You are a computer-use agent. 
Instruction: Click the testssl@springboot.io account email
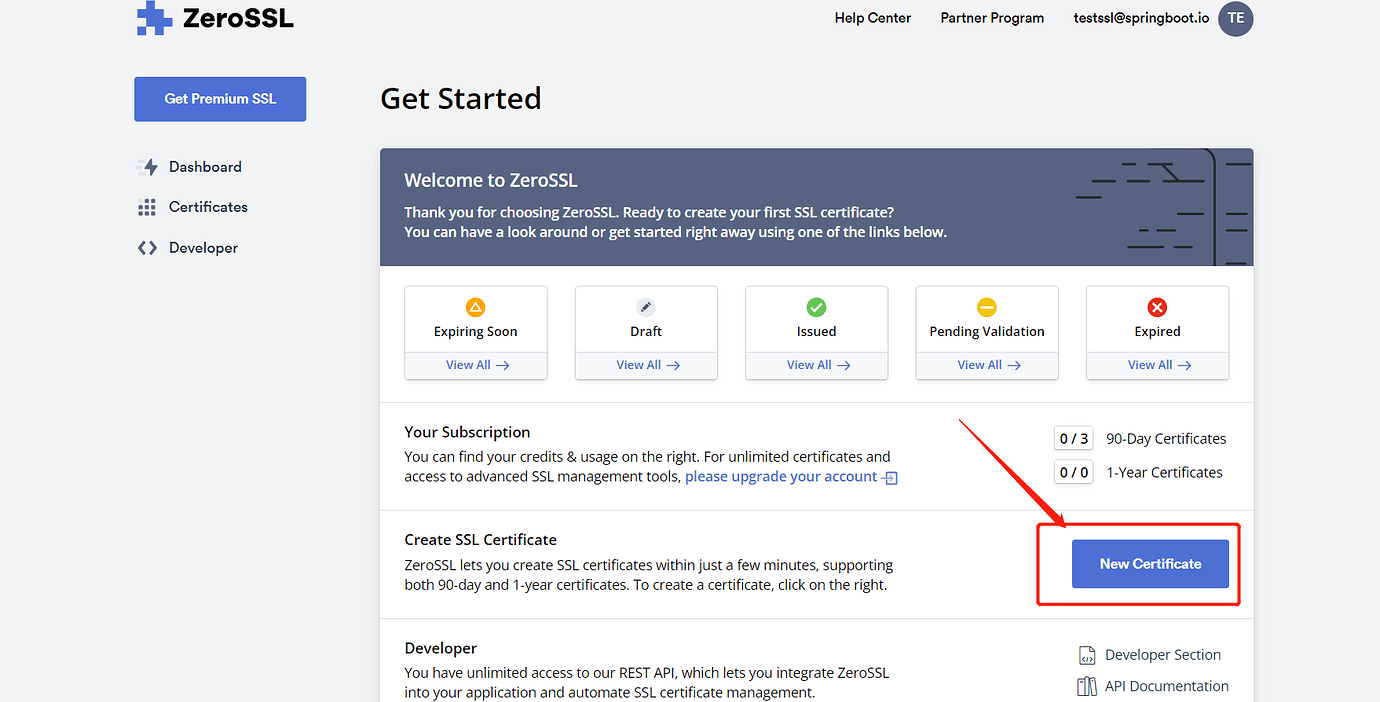(1141, 18)
